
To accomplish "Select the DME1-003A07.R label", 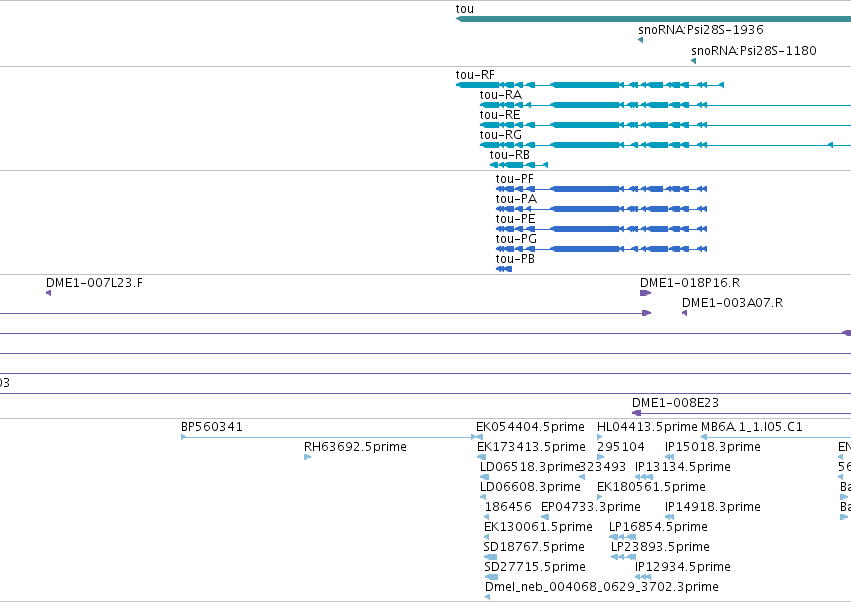I will pos(732,303).
